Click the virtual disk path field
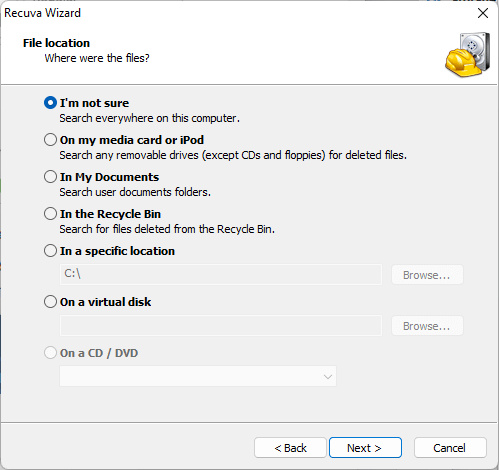This screenshot has width=499, height=470. tap(221, 325)
